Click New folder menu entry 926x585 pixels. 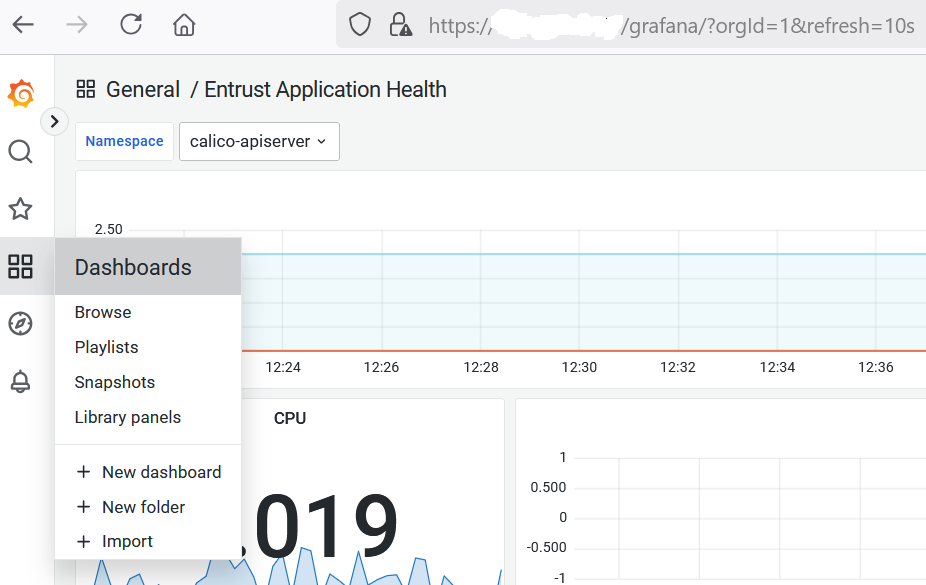coord(131,507)
